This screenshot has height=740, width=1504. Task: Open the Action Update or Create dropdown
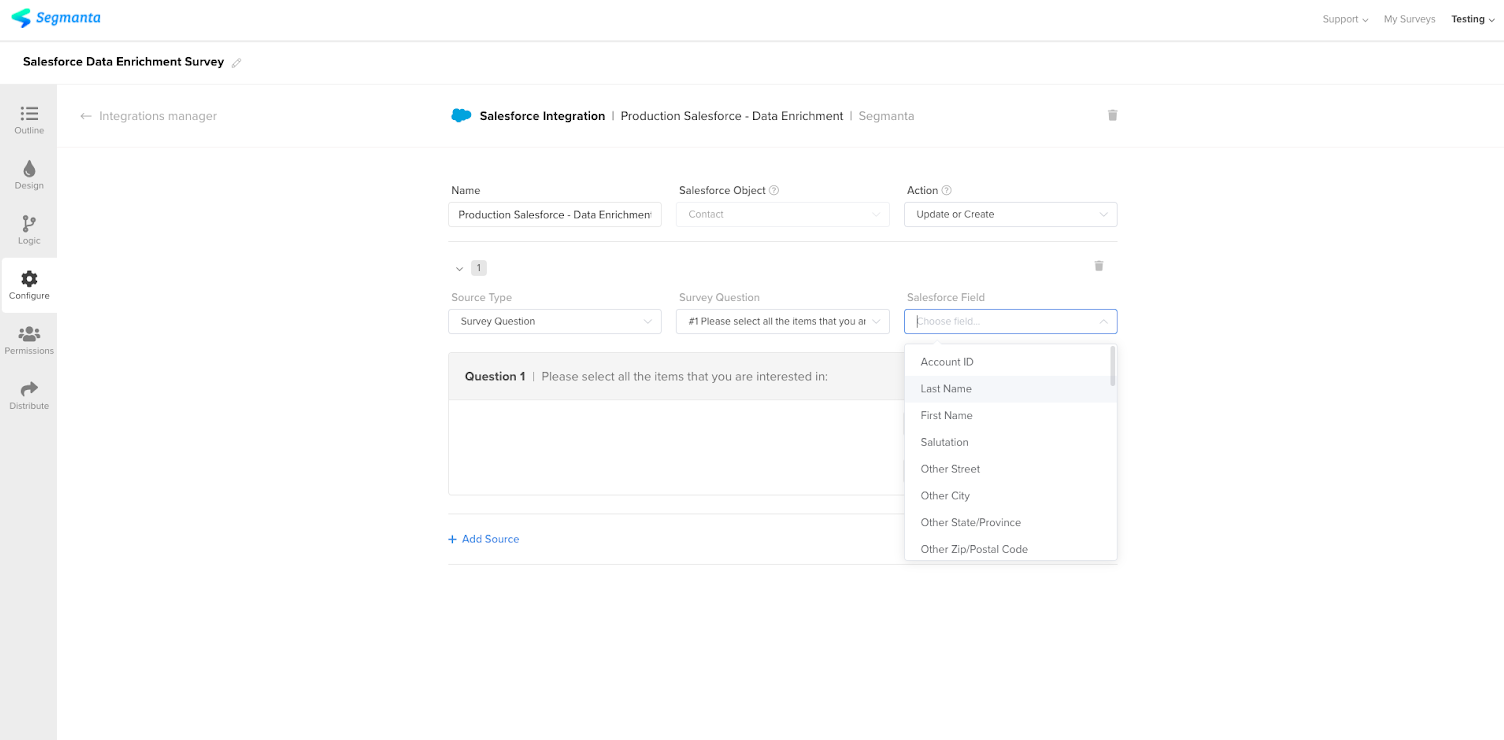(1010, 214)
